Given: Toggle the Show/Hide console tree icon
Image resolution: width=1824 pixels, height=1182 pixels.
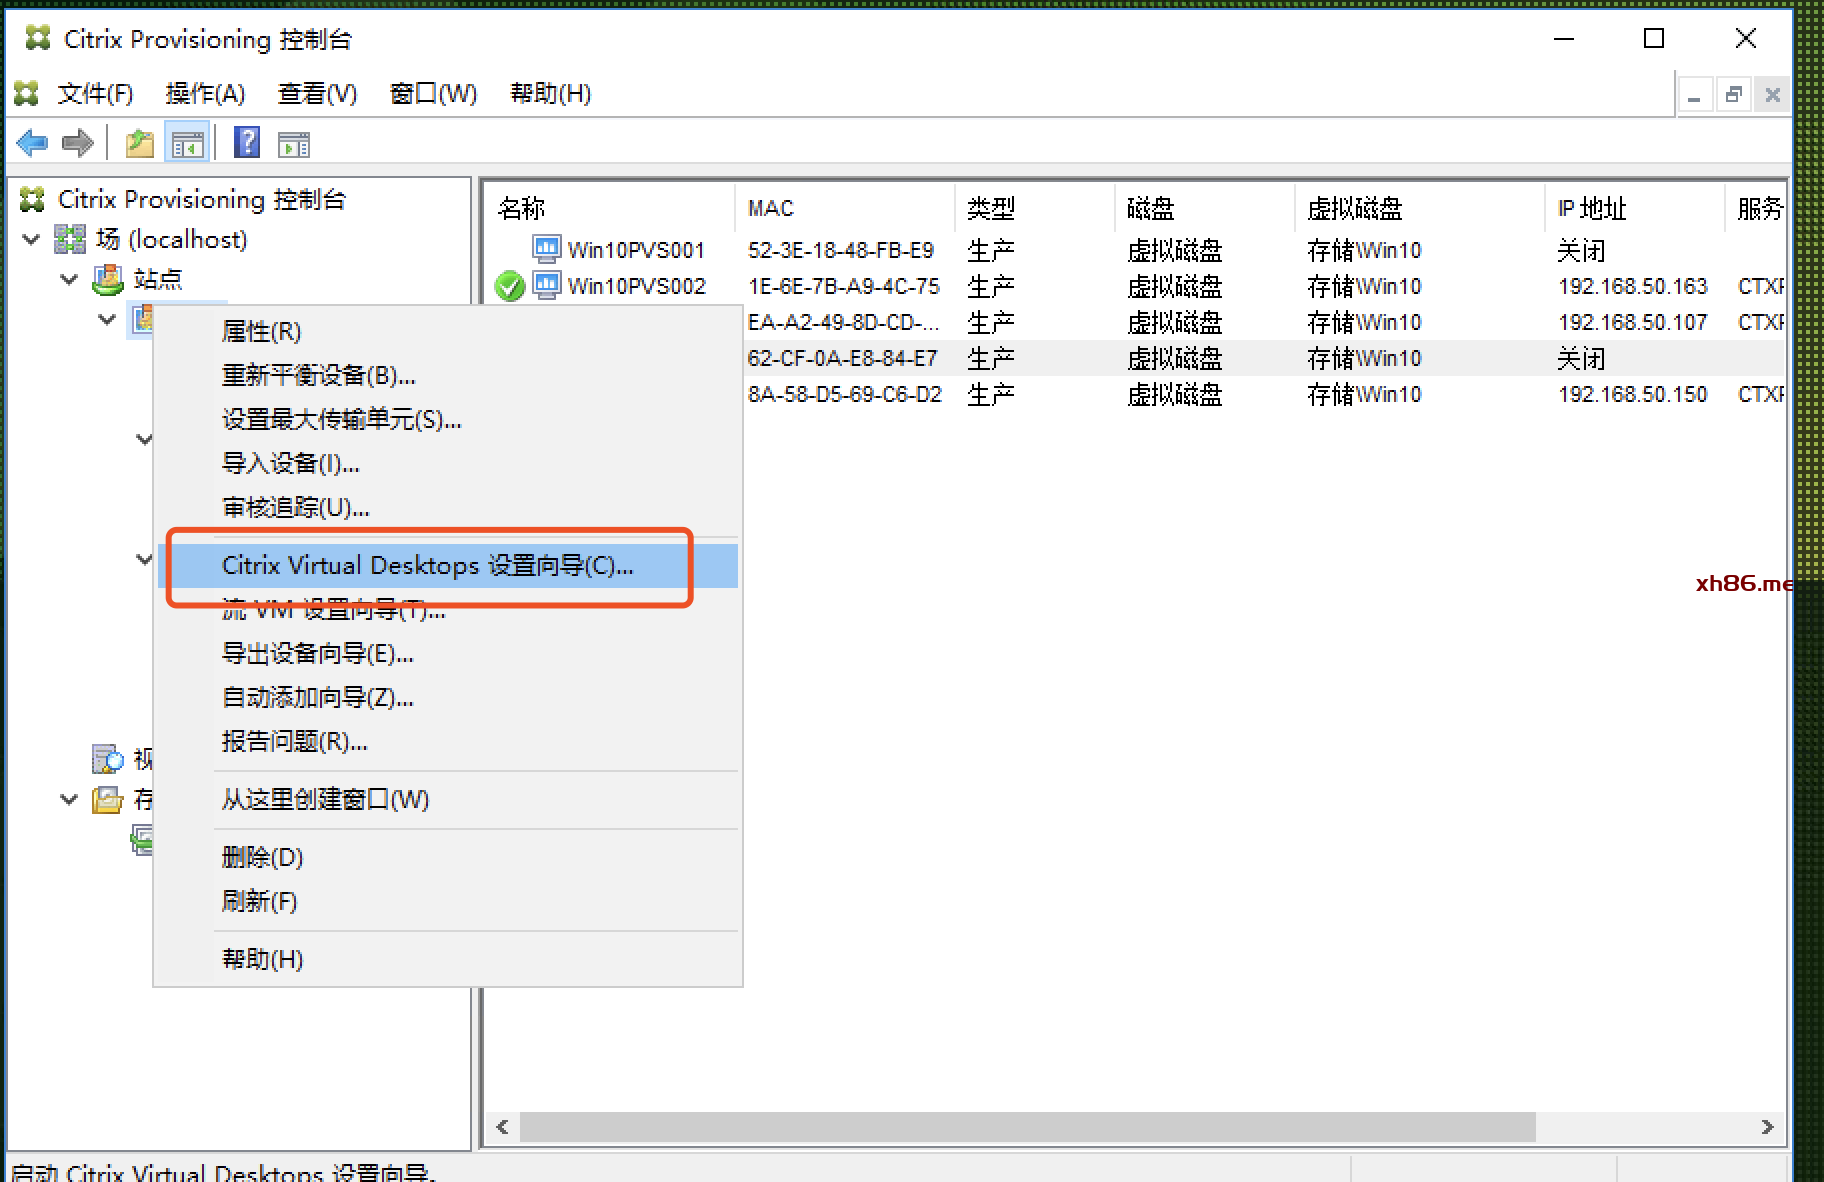Looking at the screenshot, I should pos(187,144).
